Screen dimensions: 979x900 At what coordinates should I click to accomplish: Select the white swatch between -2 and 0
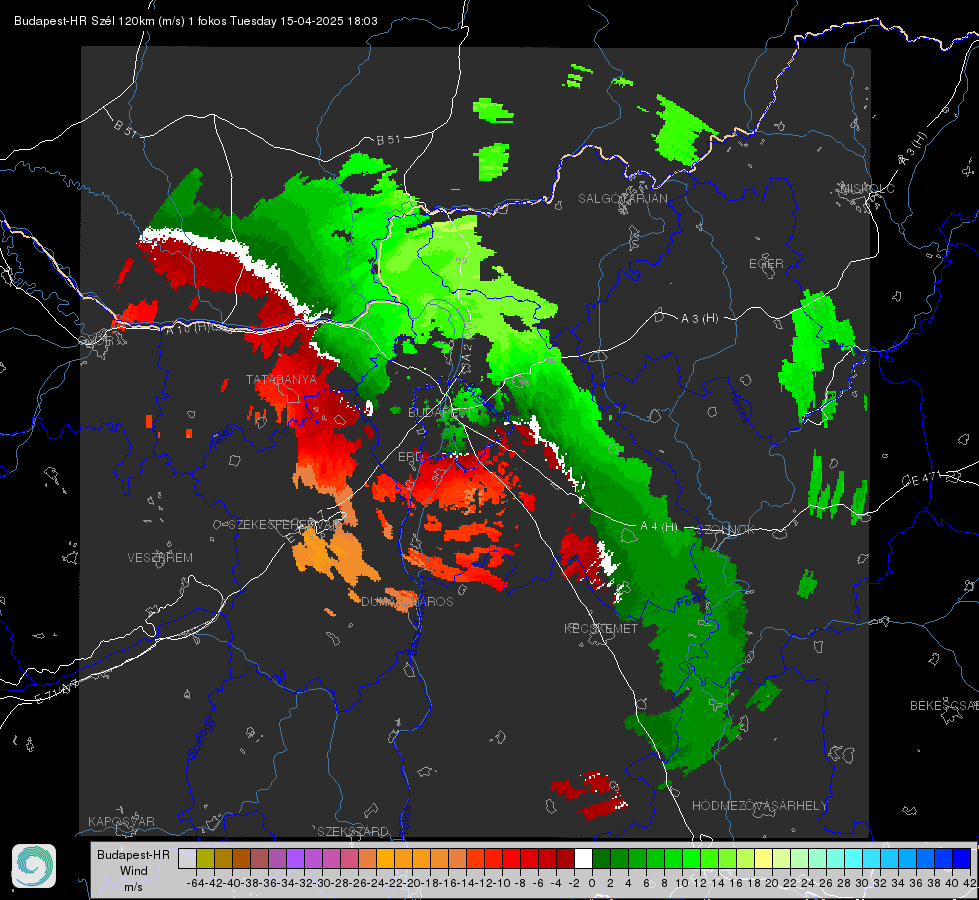583,858
